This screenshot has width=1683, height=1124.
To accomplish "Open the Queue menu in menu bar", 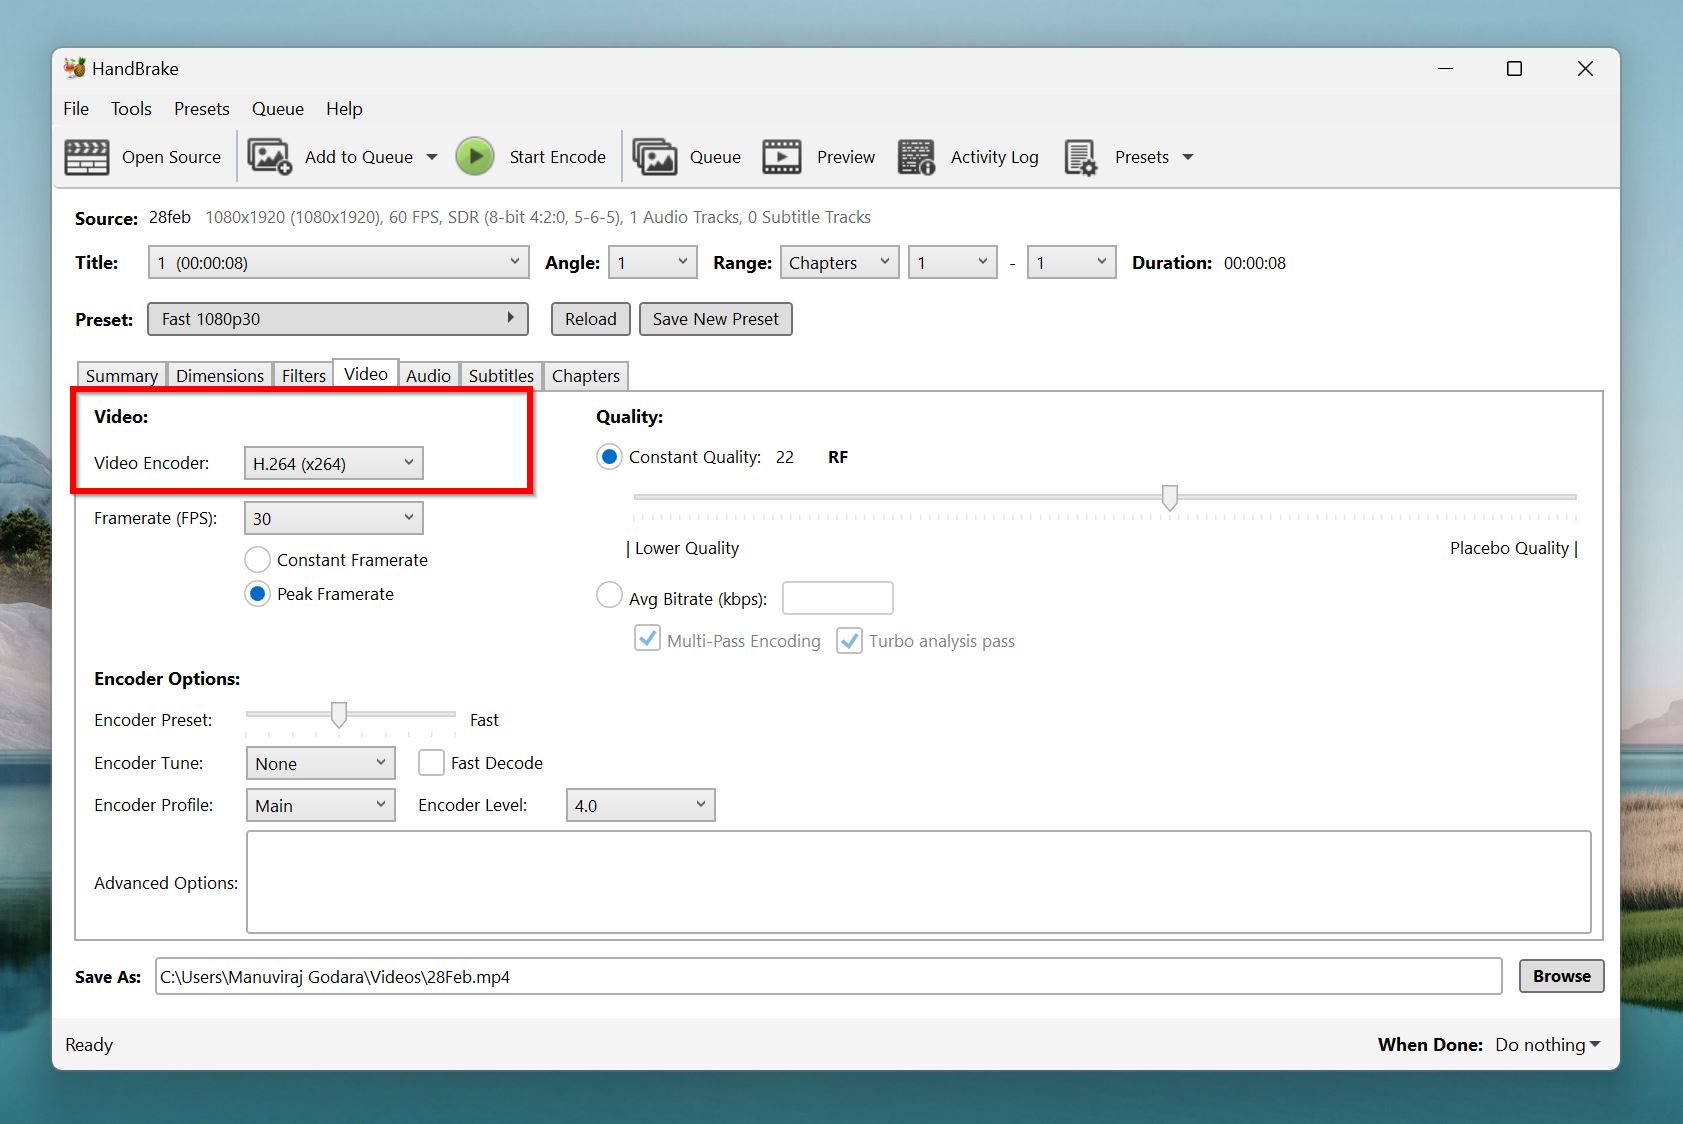I will tap(278, 109).
